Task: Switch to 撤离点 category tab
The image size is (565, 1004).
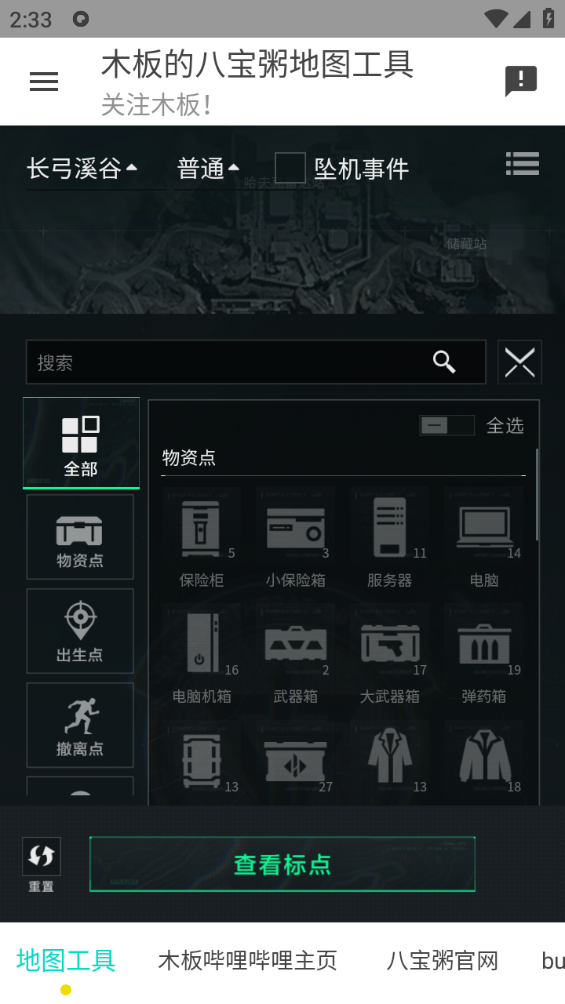Action: tap(80, 725)
